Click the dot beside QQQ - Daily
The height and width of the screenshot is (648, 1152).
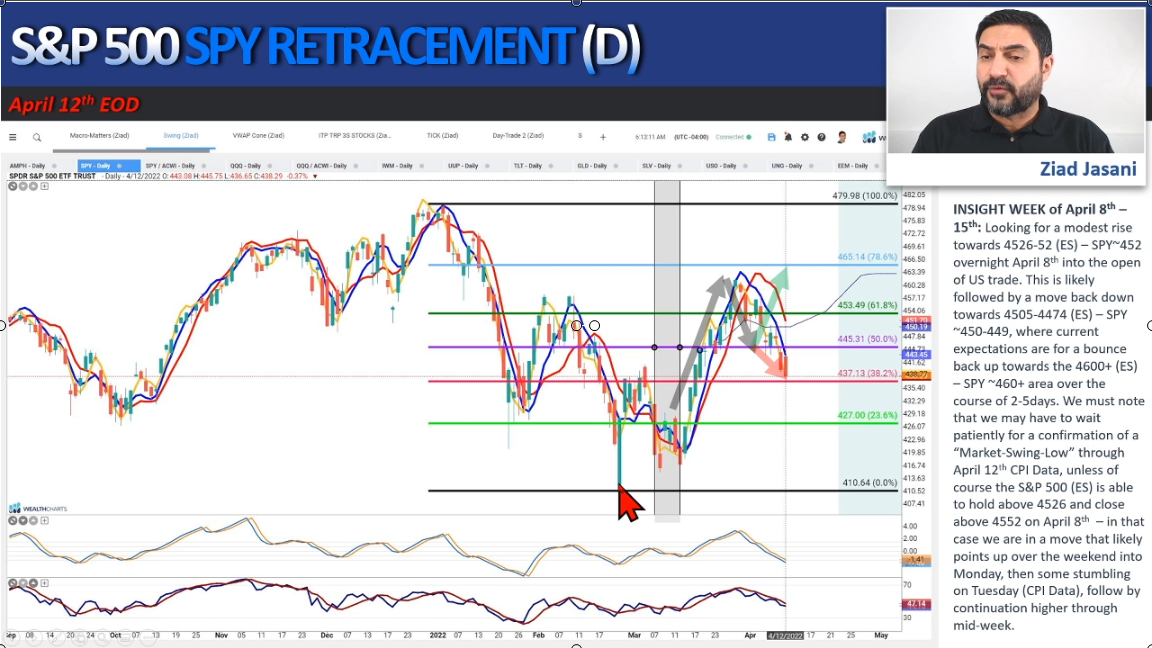pos(270,166)
